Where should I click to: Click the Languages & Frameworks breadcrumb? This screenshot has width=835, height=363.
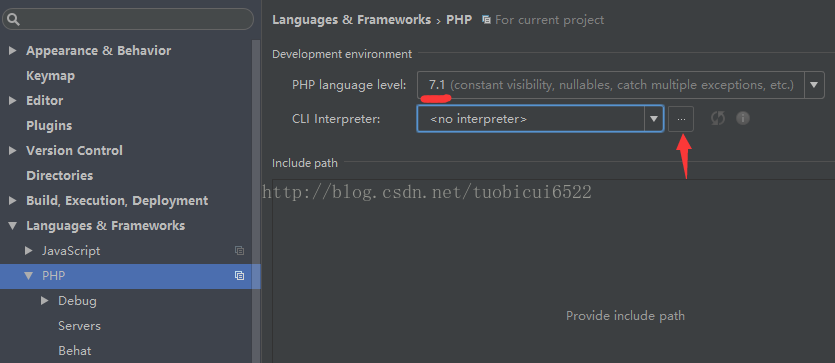tap(351, 20)
